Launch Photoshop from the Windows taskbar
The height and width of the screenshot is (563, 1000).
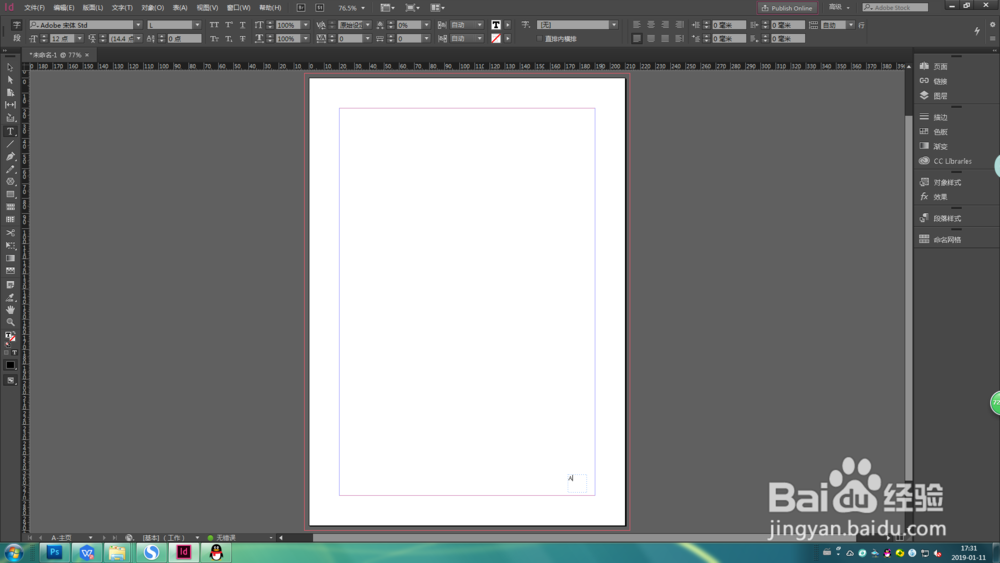click(x=54, y=552)
